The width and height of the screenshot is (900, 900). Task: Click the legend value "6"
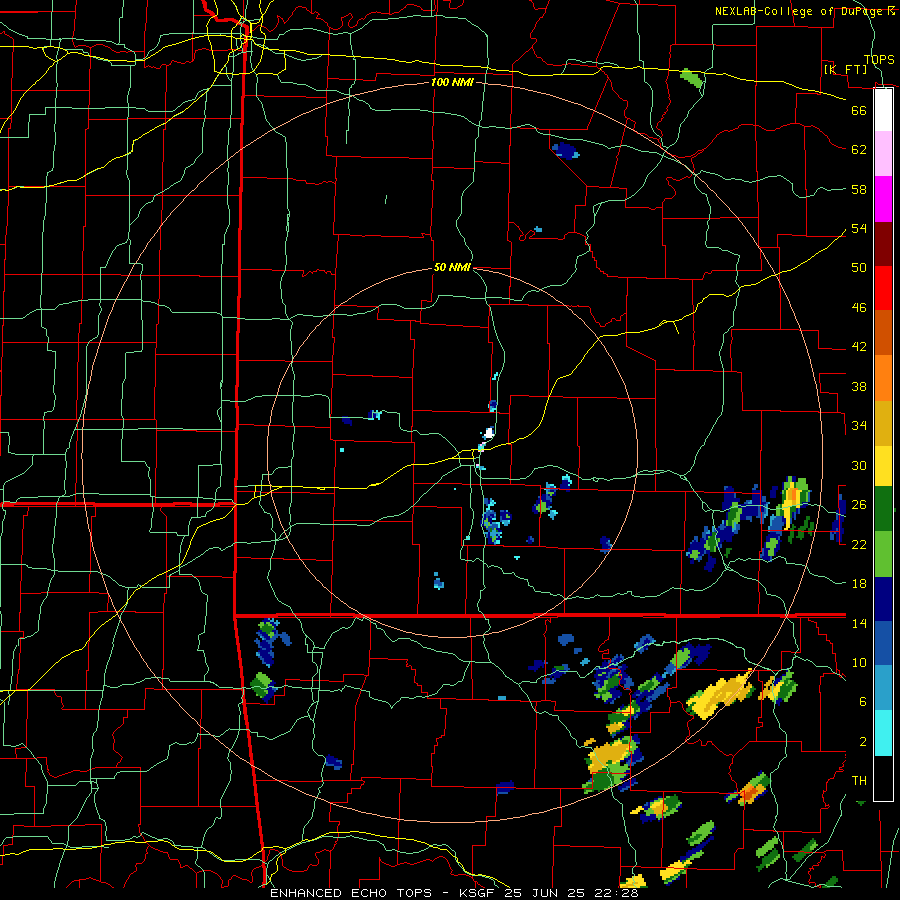[x=862, y=701]
